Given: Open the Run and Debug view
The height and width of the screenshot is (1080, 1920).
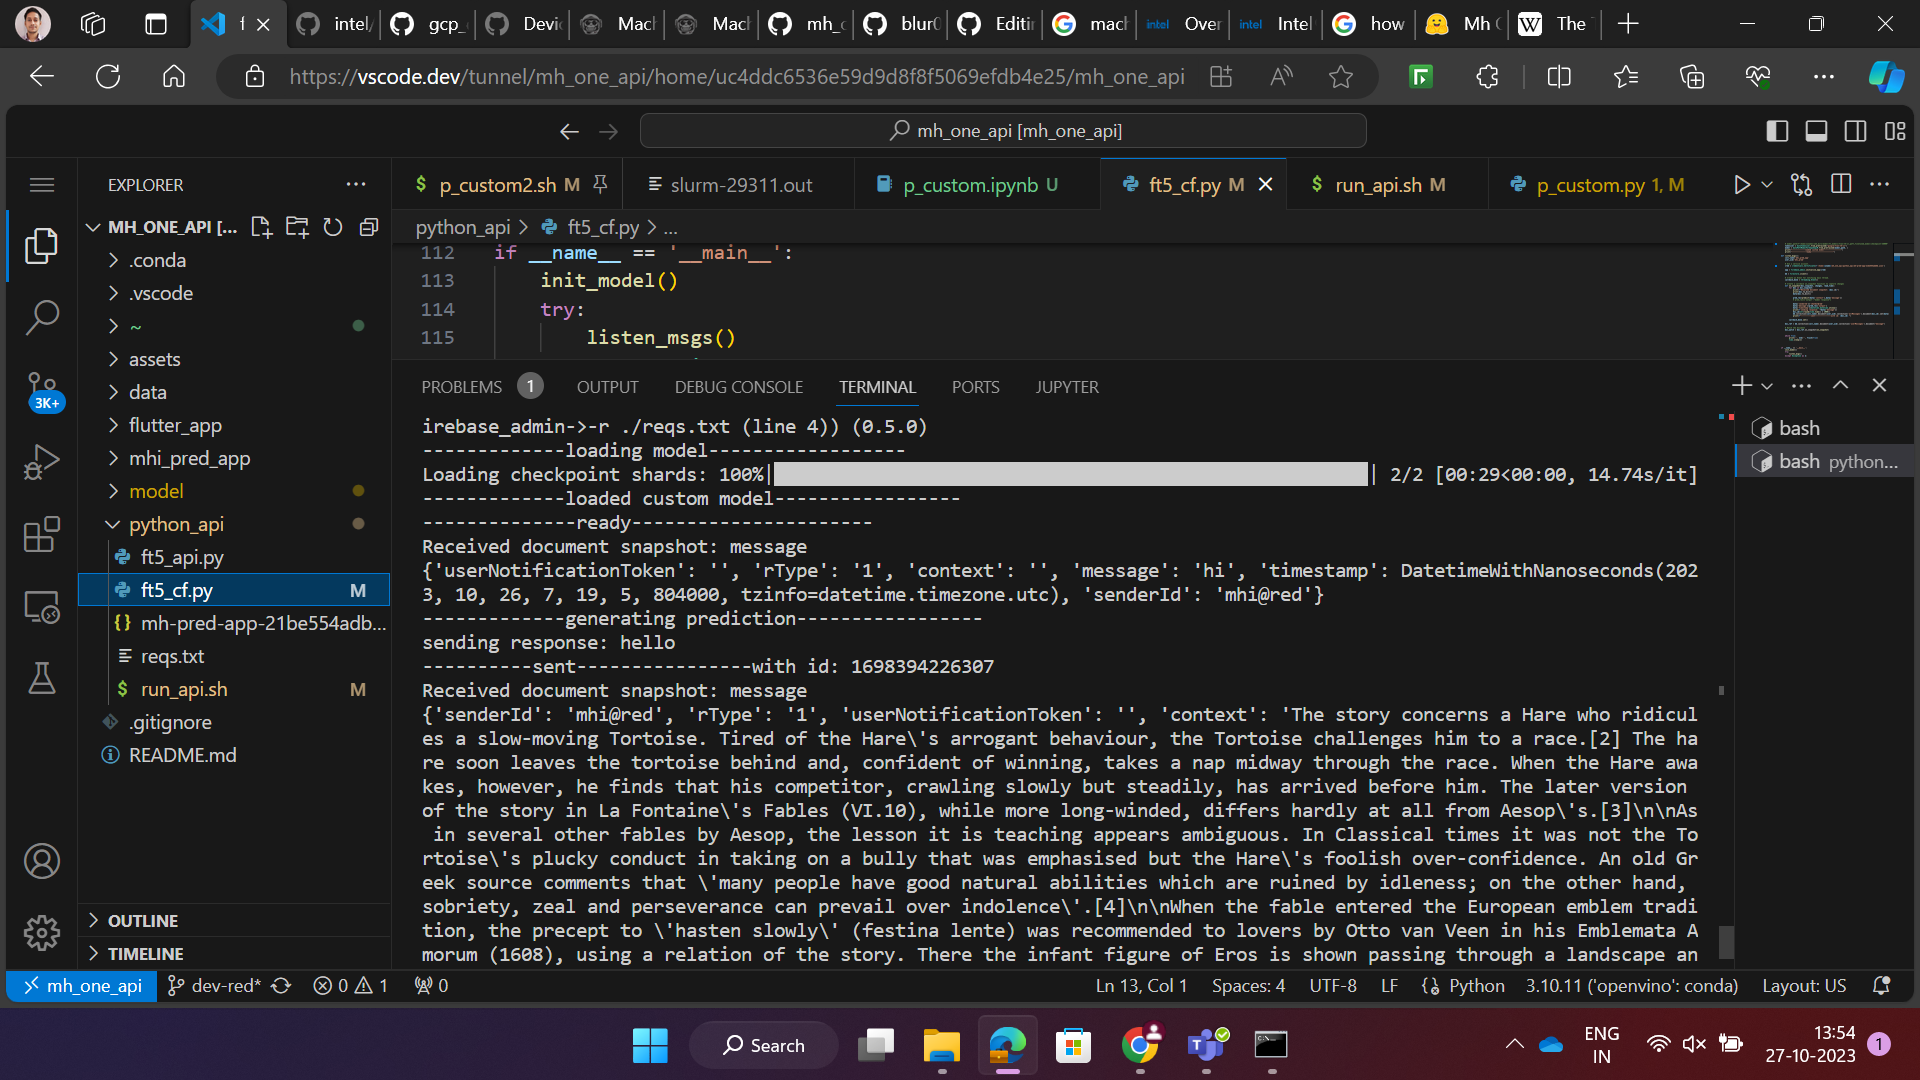Looking at the screenshot, I should 42,461.
